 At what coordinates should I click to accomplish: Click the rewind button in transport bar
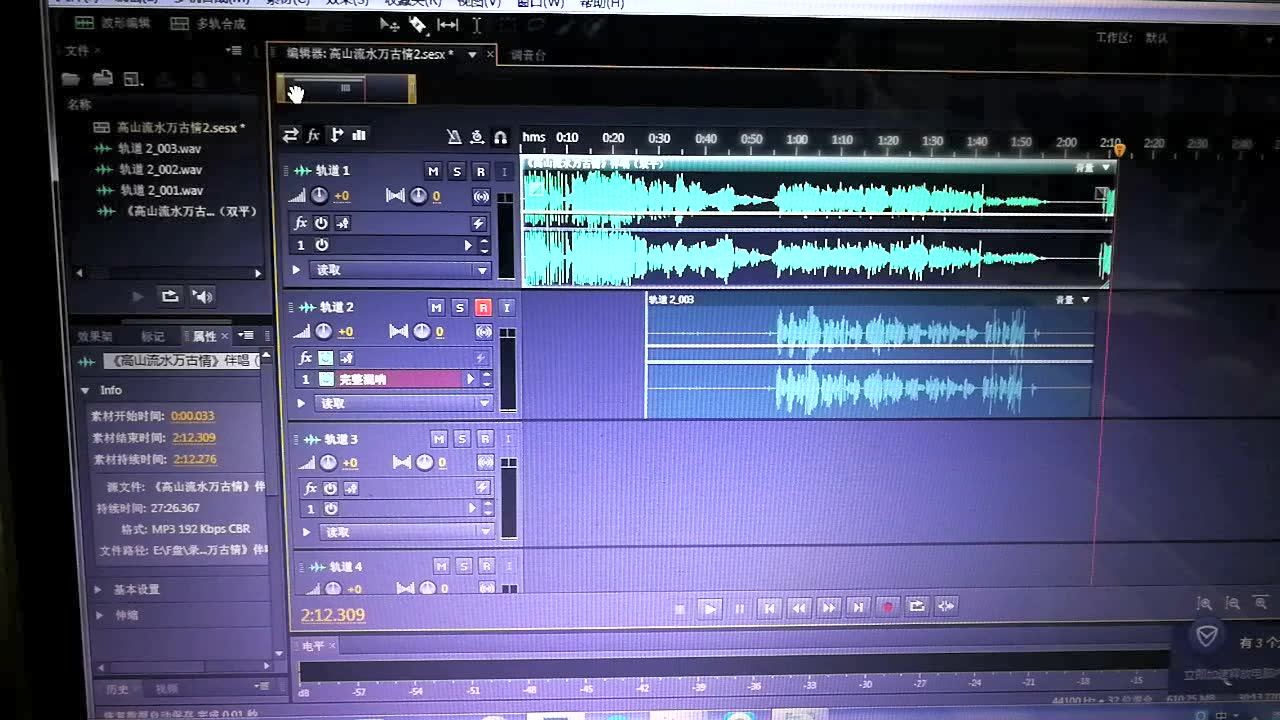click(x=798, y=607)
